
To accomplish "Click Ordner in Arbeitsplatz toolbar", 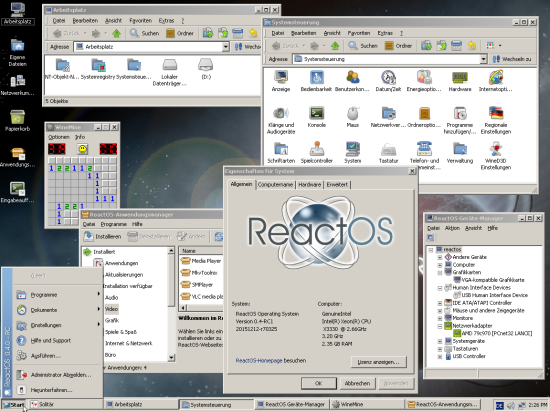I will coord(180,33).
